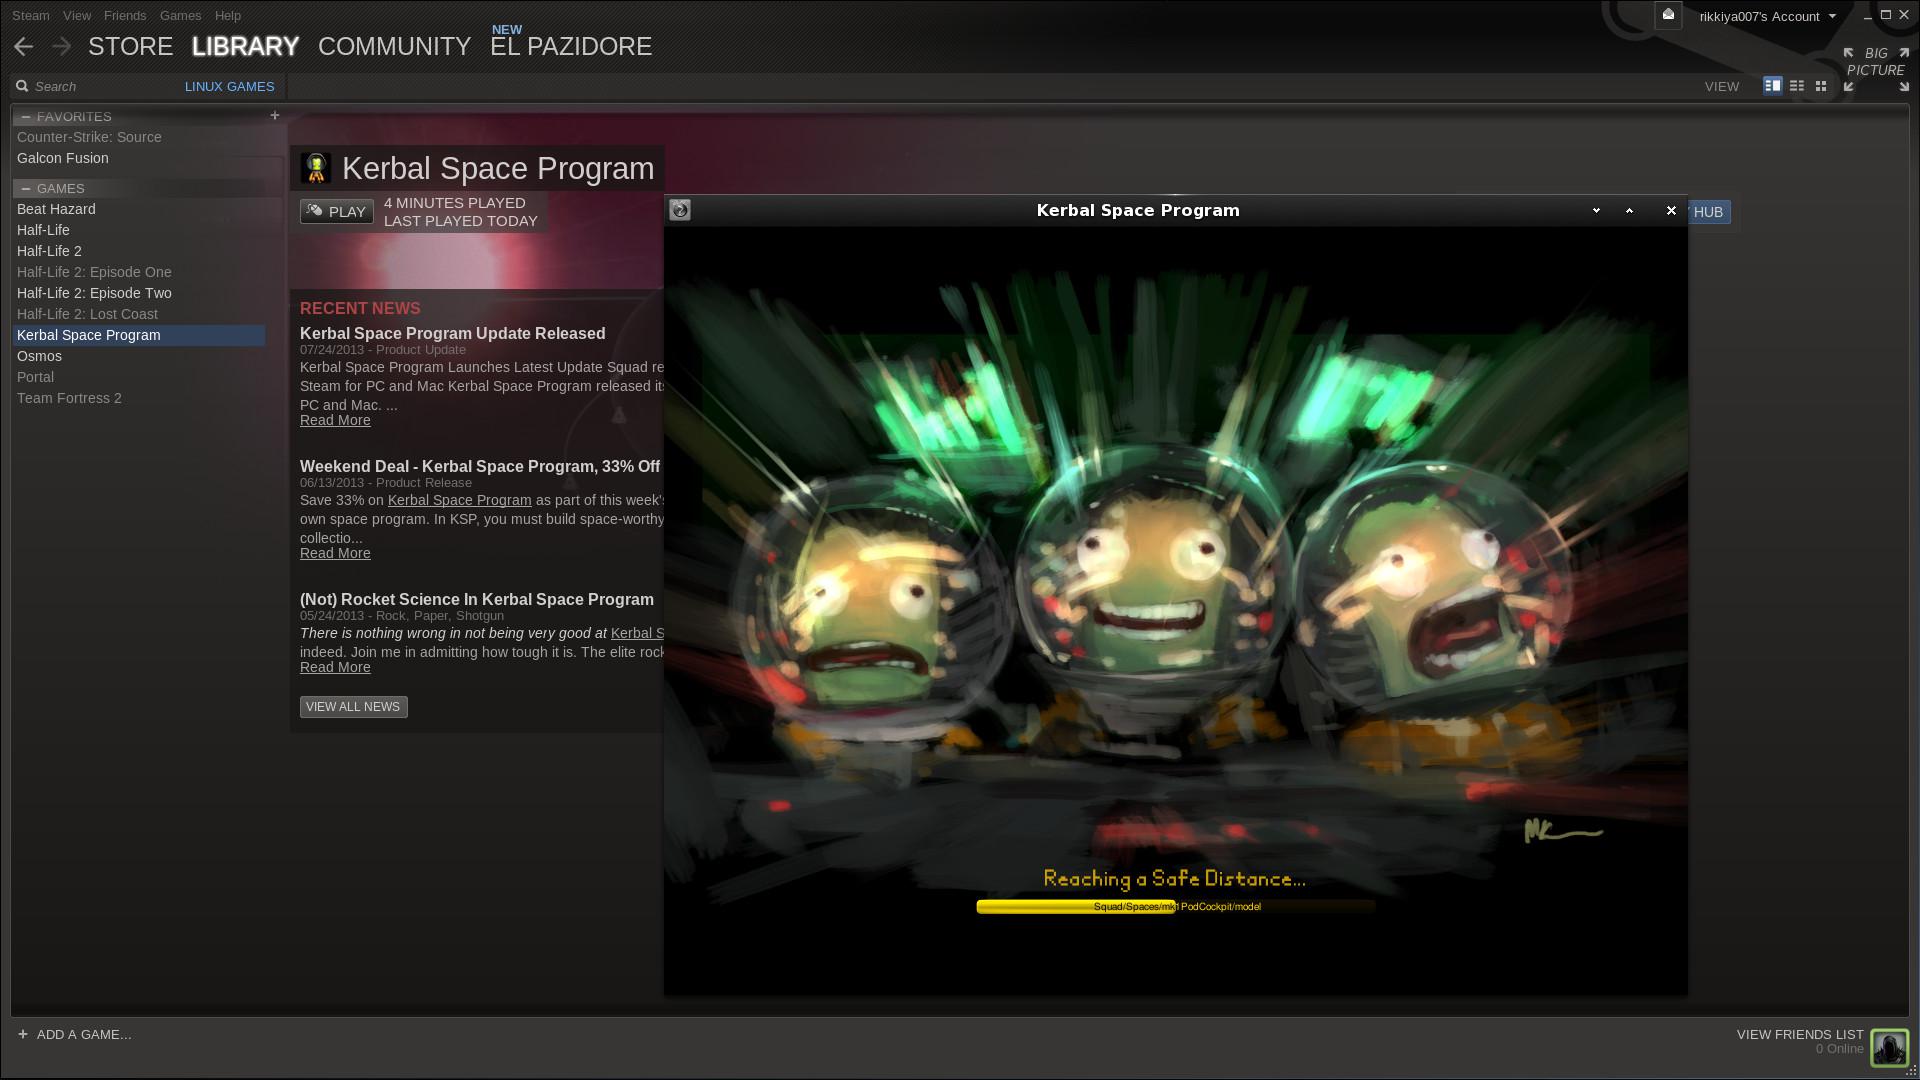
Task: Open the friends avatar thumbnail
Action: [1890, 1048]
